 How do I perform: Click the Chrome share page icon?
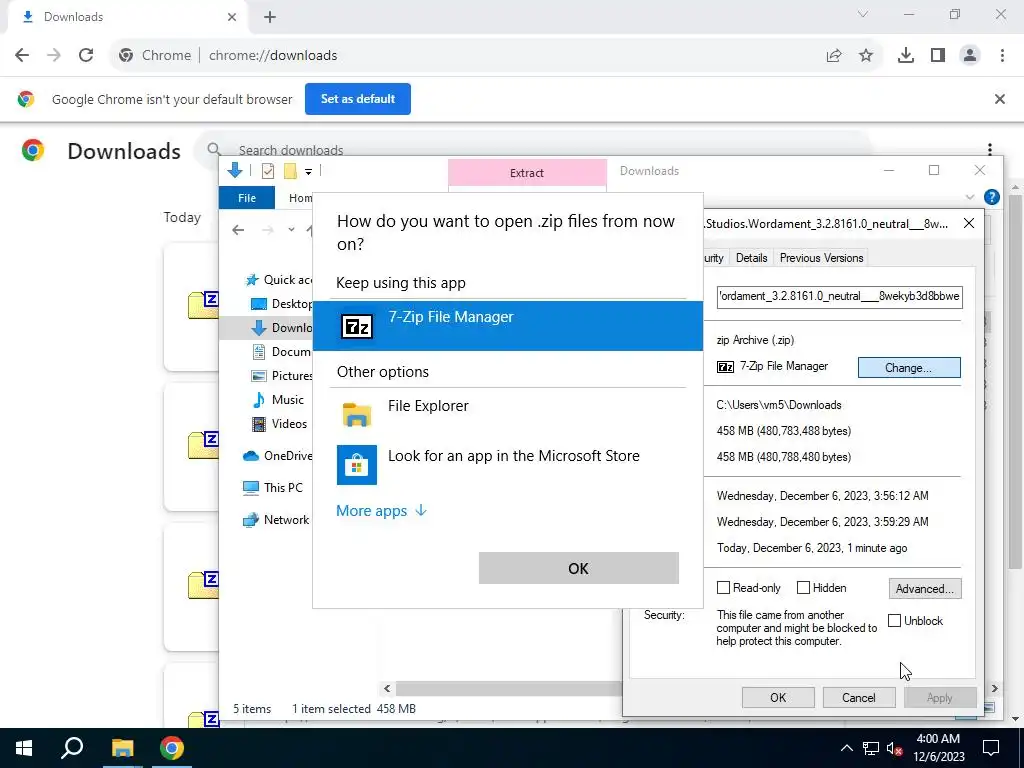pos(834,56)
